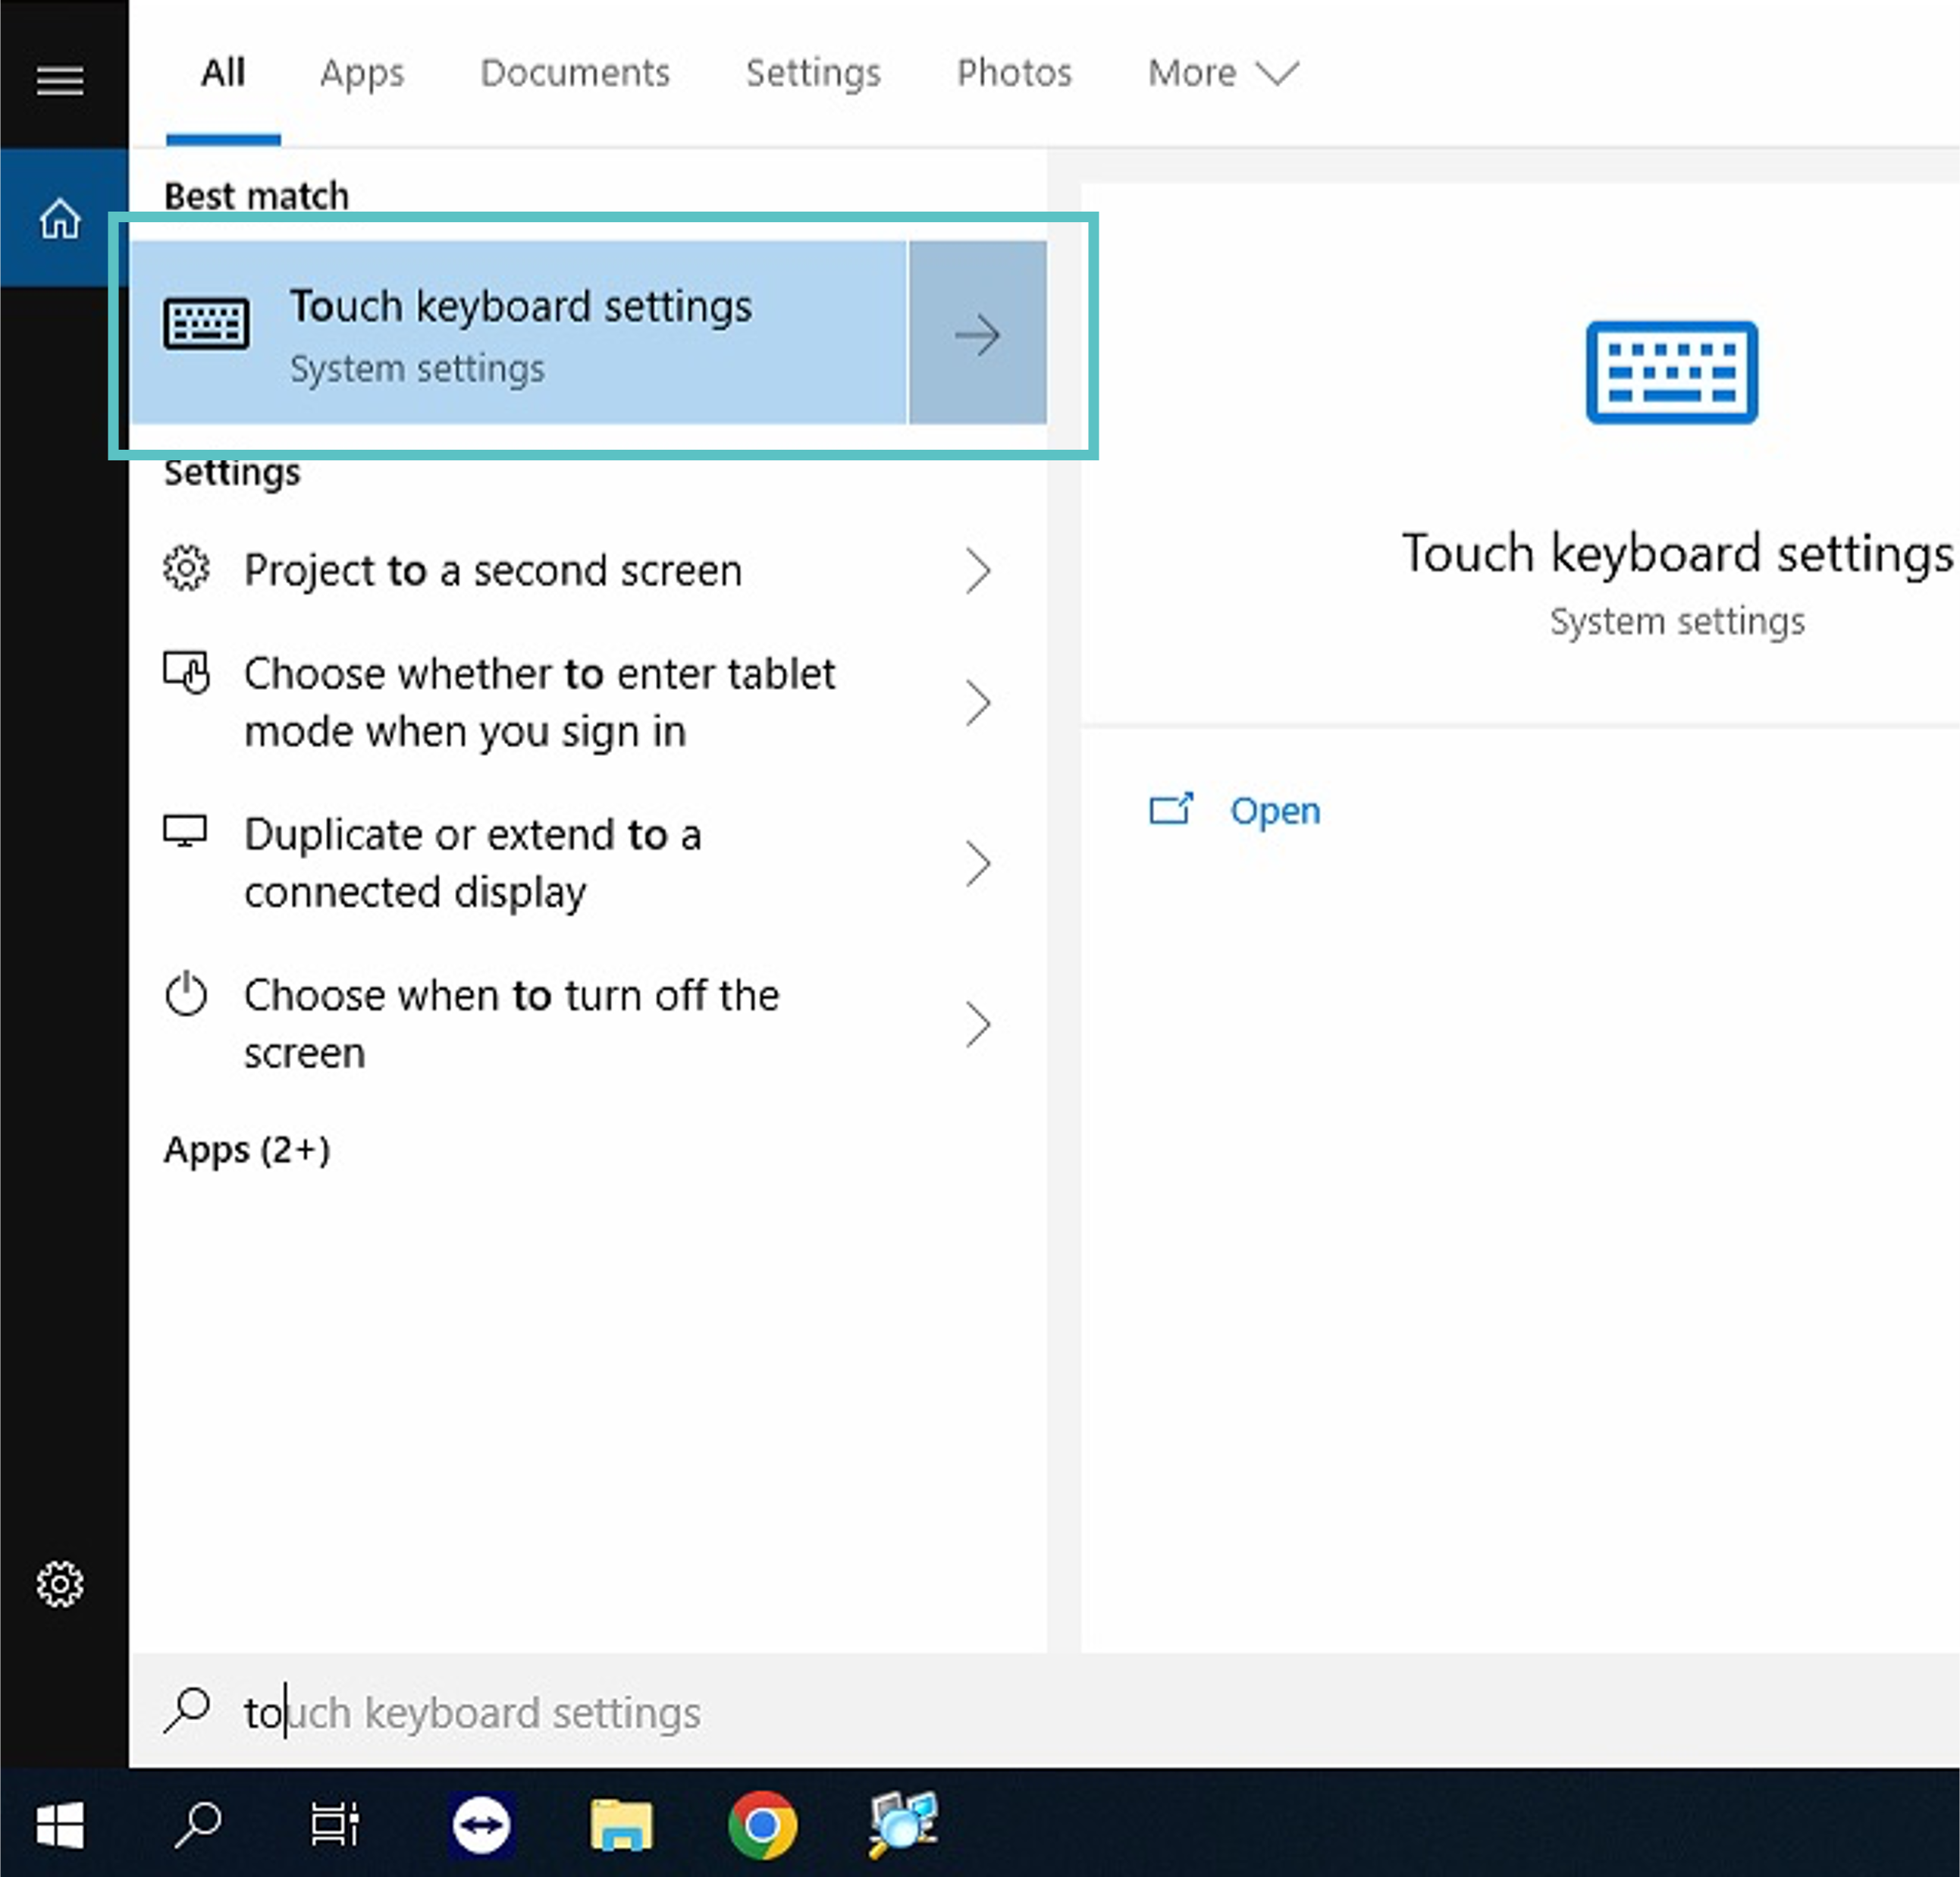
Task: Select Choose whether to enter tablet mode
Action: [588, 702]
